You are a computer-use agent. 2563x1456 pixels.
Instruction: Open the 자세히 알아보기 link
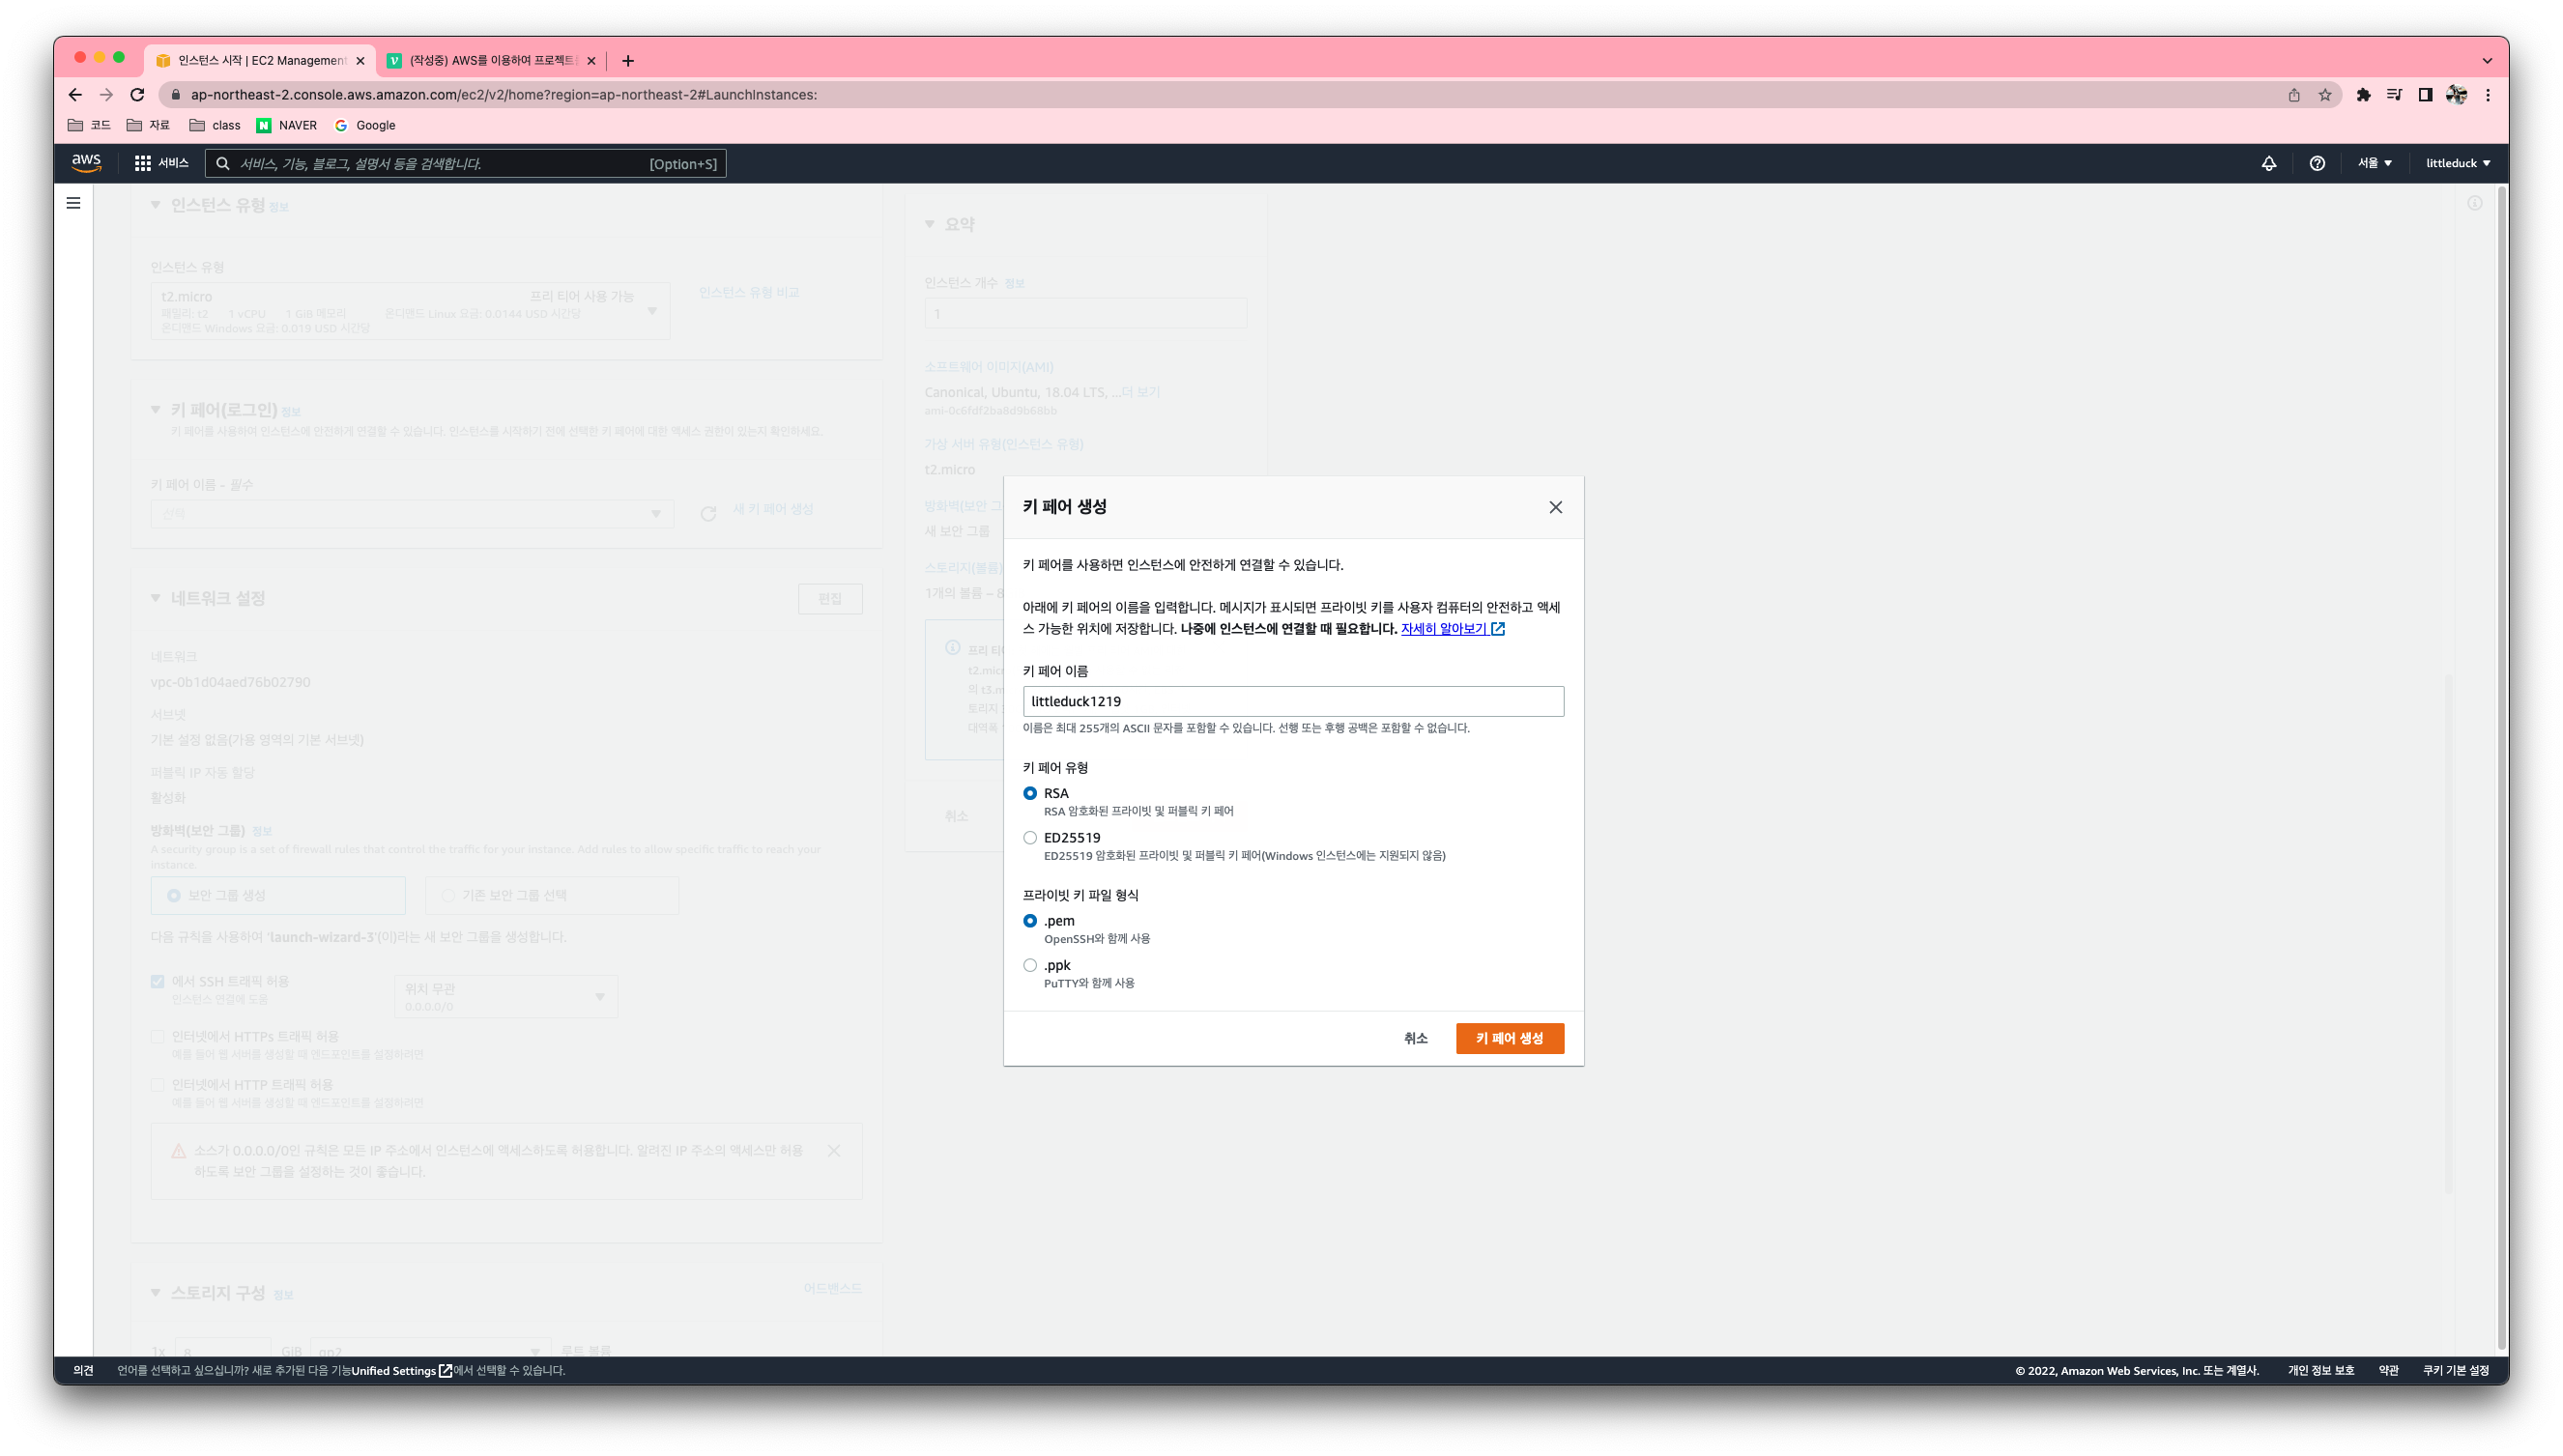tap(1452, 629)
